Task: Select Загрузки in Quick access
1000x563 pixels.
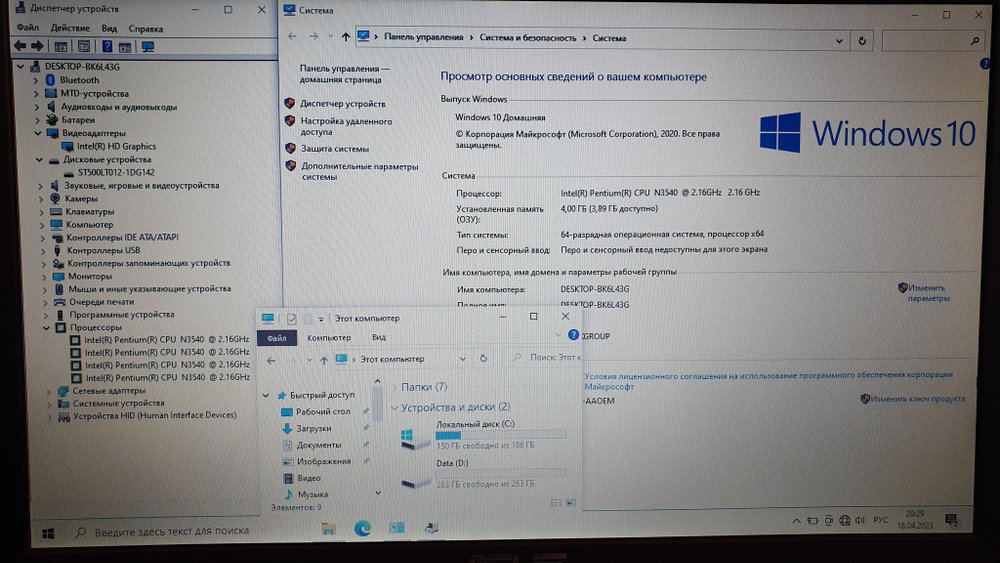Action: 313,428
